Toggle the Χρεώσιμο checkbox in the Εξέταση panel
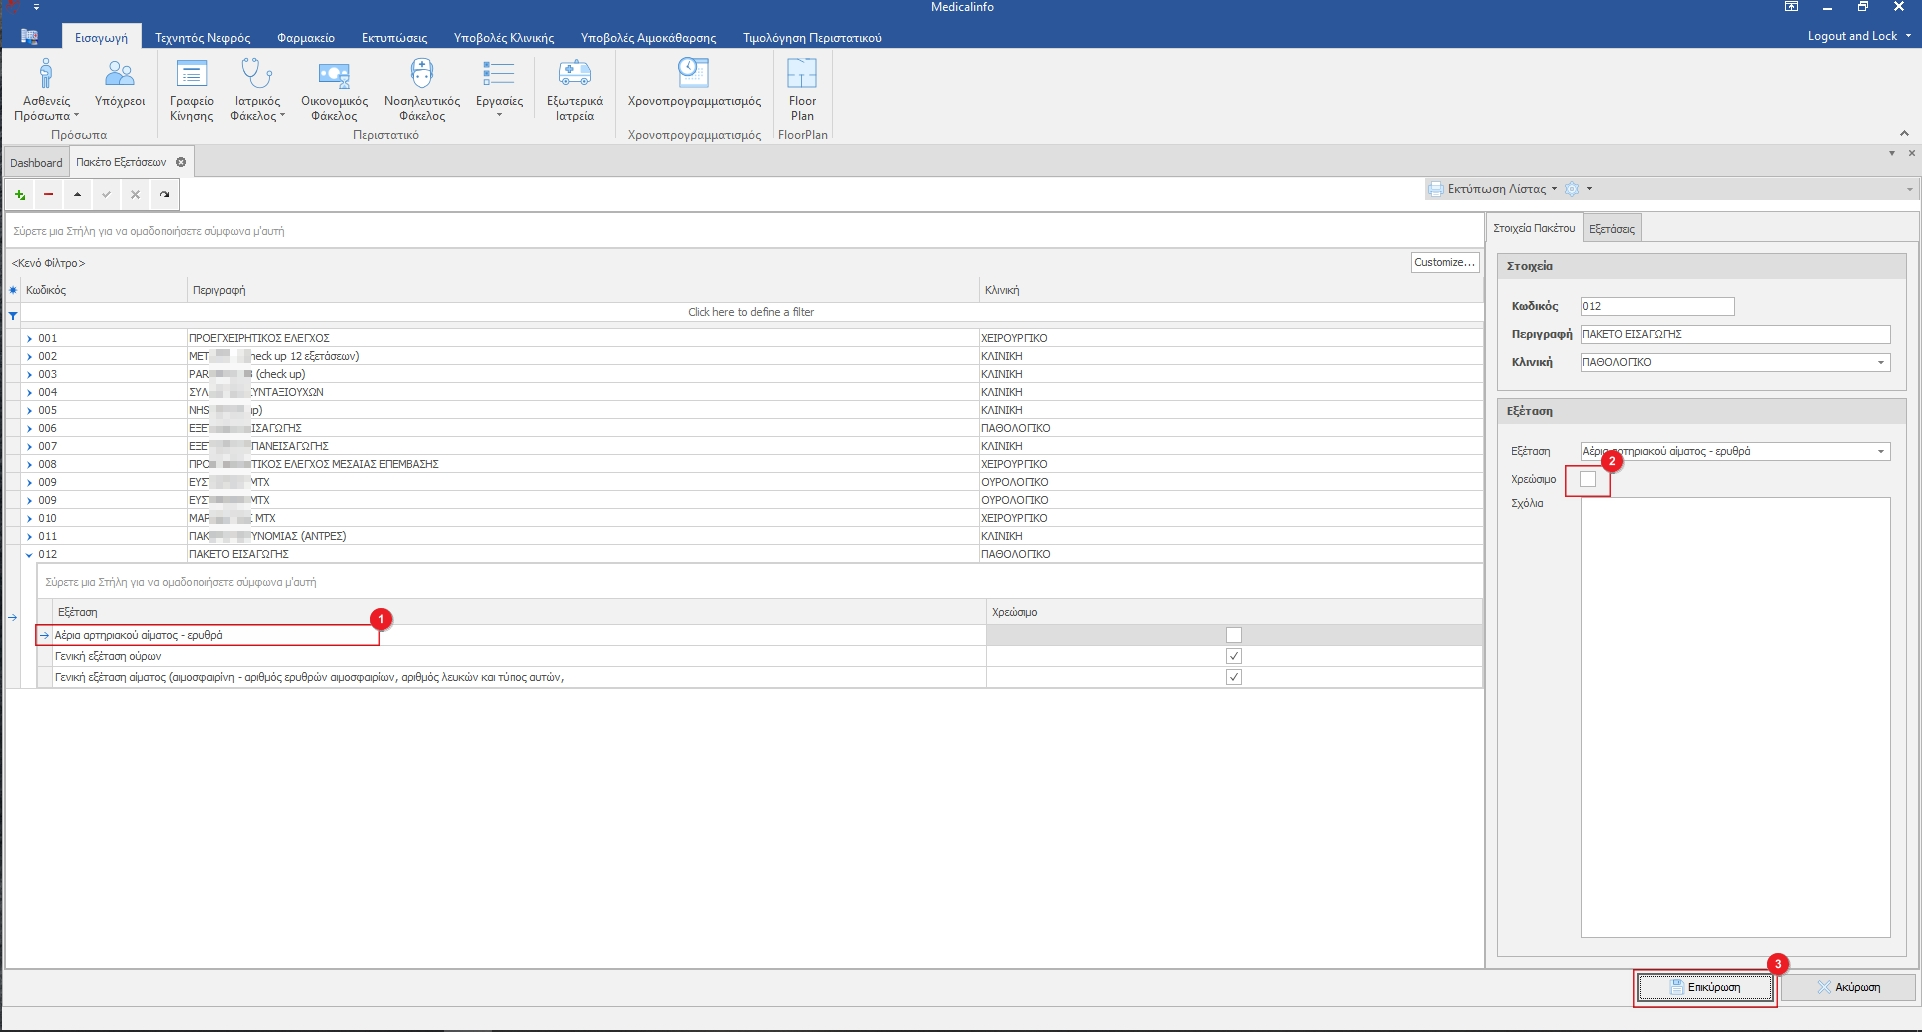This screenshot has width=1922, height=1032. pos(1588,480)
